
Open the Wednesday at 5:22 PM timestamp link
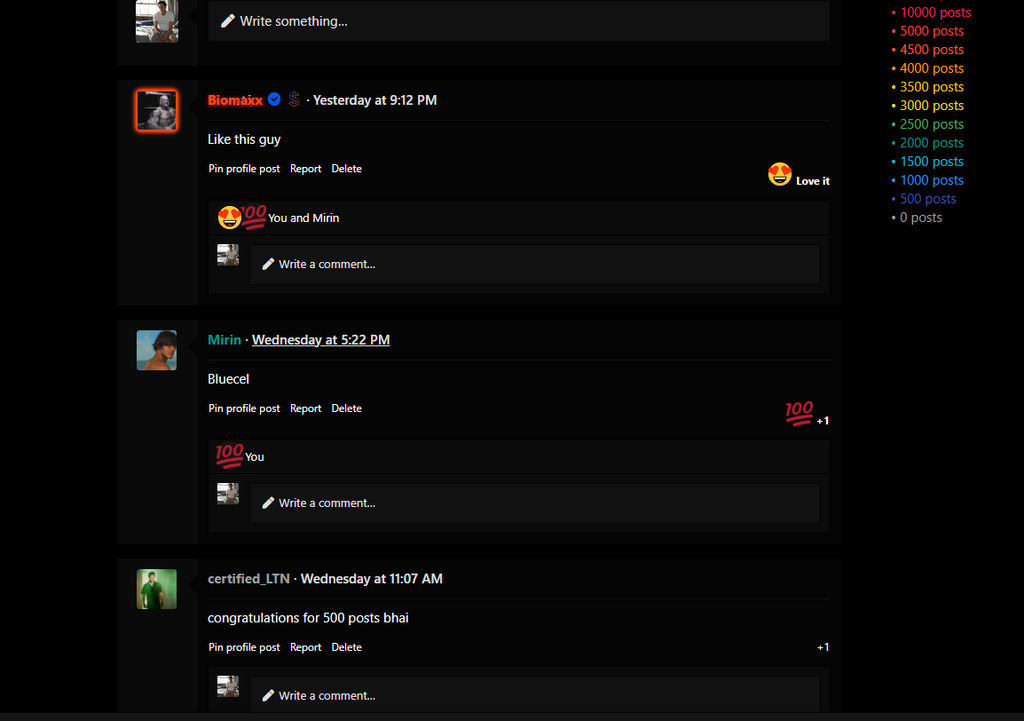pyautogui.click(x=321, y=340)
